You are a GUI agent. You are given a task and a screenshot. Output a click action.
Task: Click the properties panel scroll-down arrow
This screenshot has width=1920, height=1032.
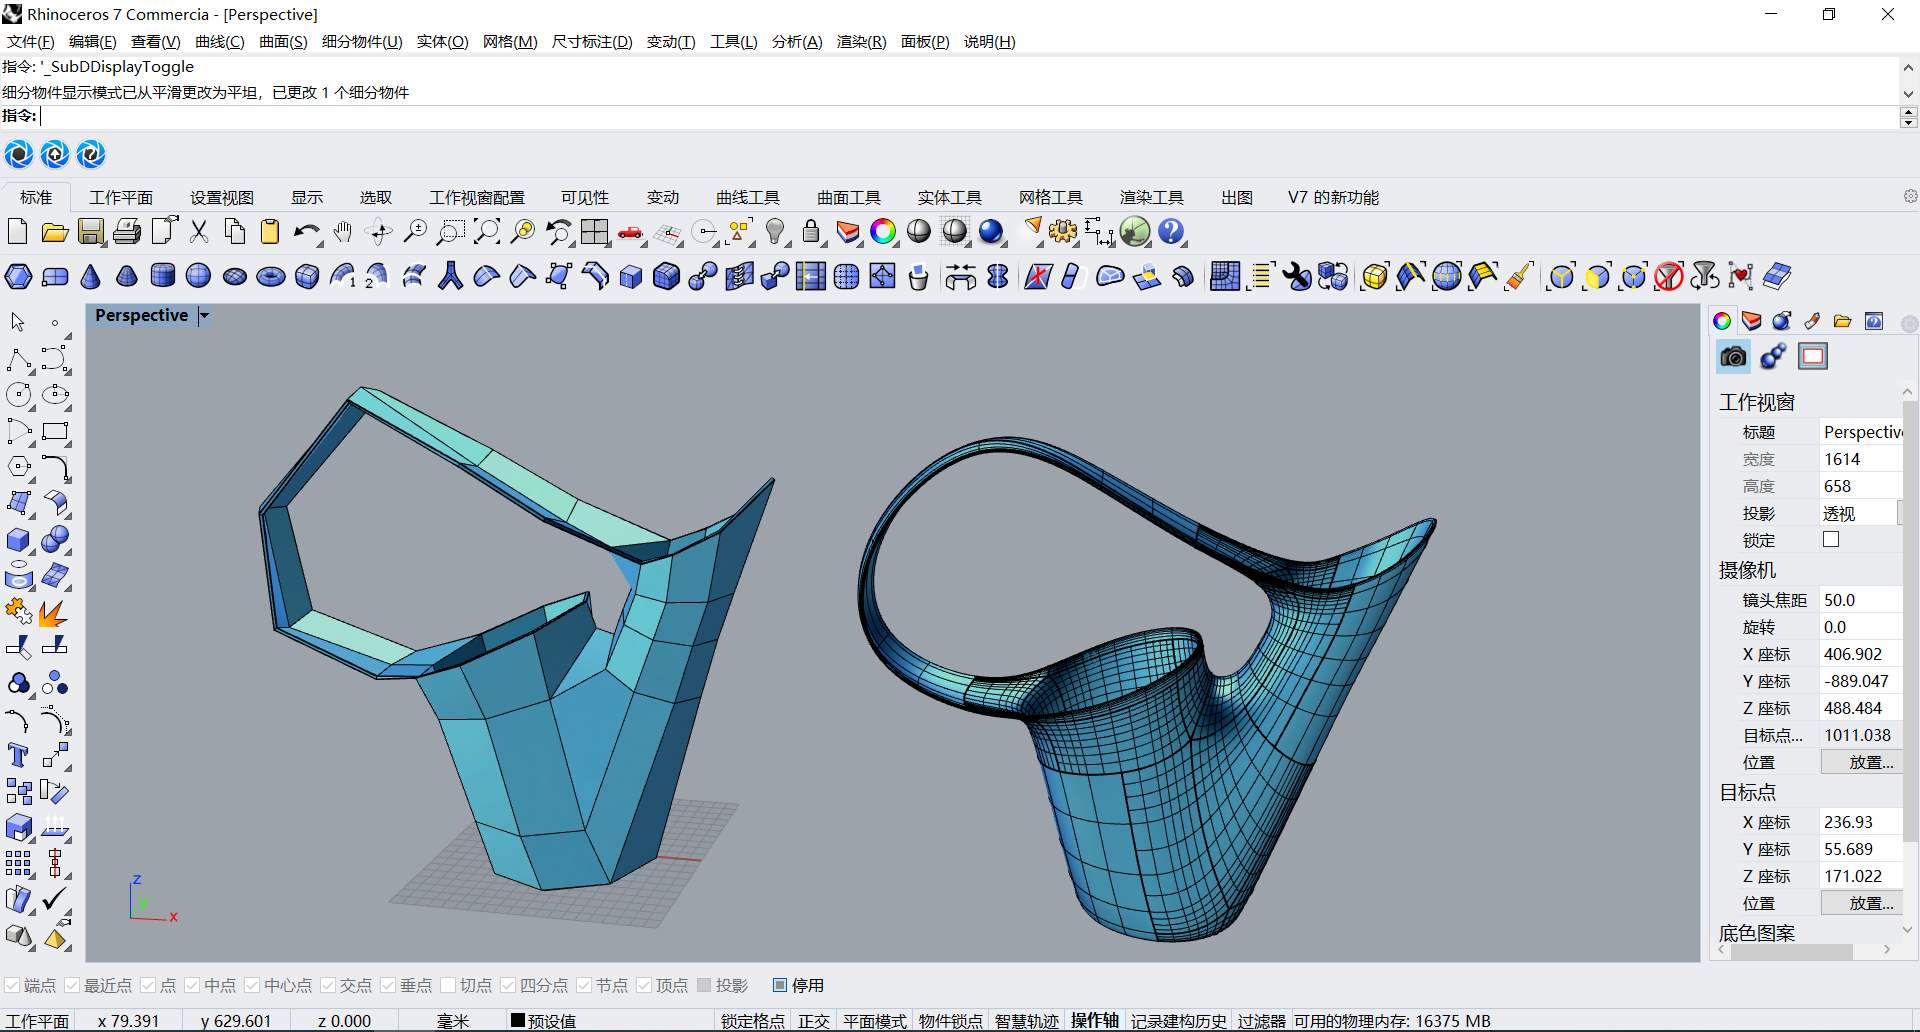(x=1908, y=929)
